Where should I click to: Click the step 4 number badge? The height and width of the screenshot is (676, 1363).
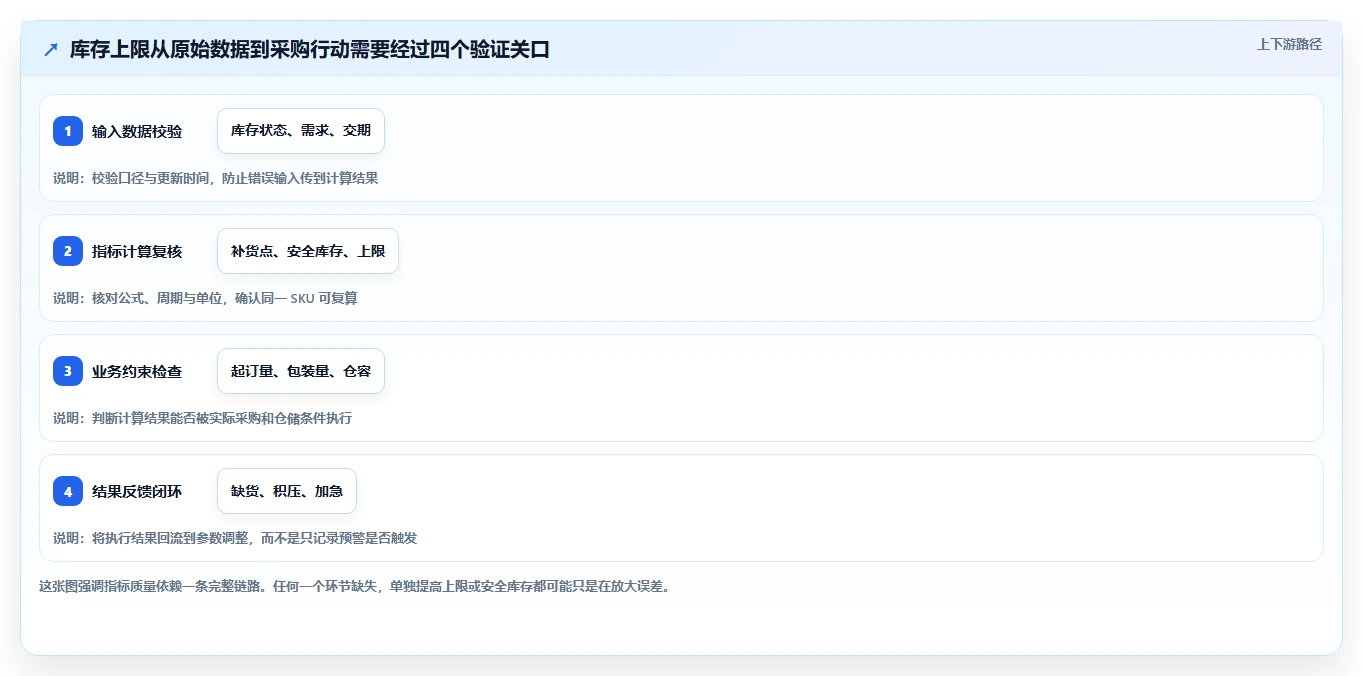[68, 491]
